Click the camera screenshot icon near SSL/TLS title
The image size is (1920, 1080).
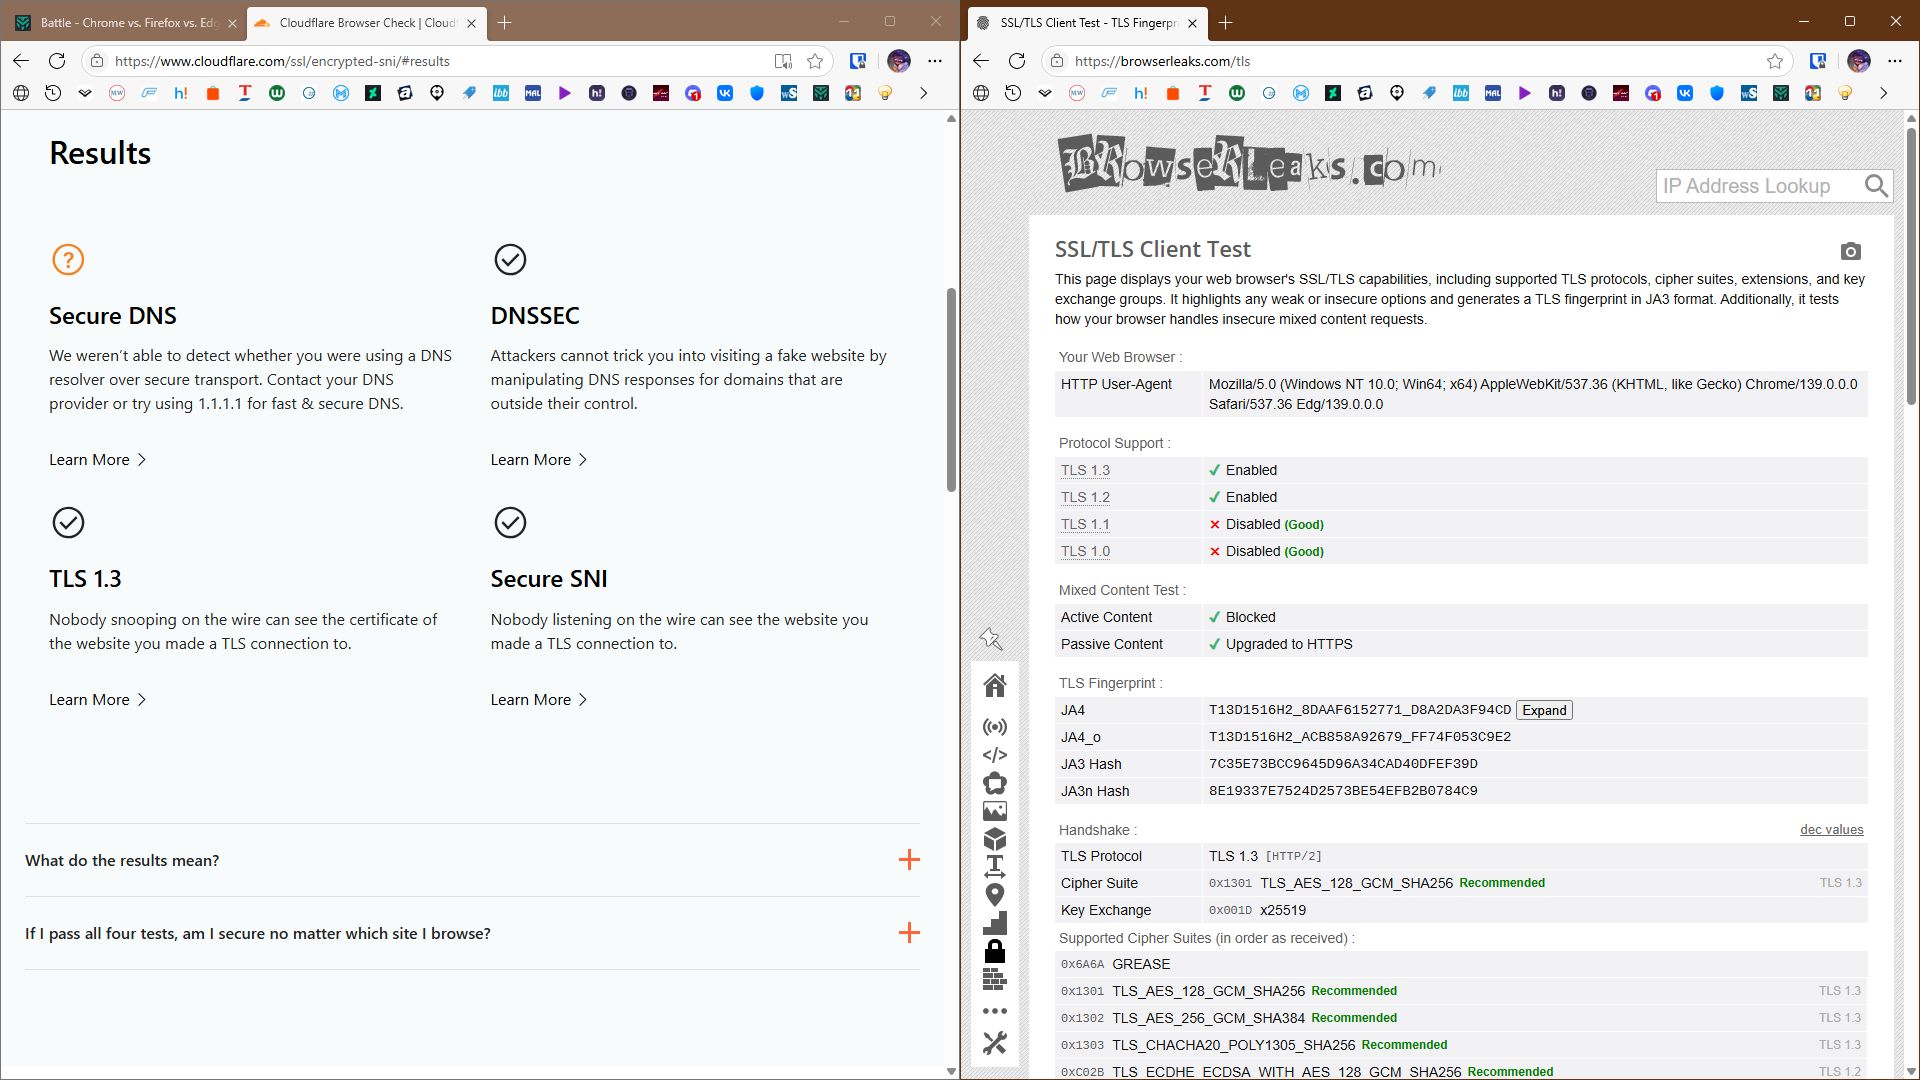tap(1850, 251)
